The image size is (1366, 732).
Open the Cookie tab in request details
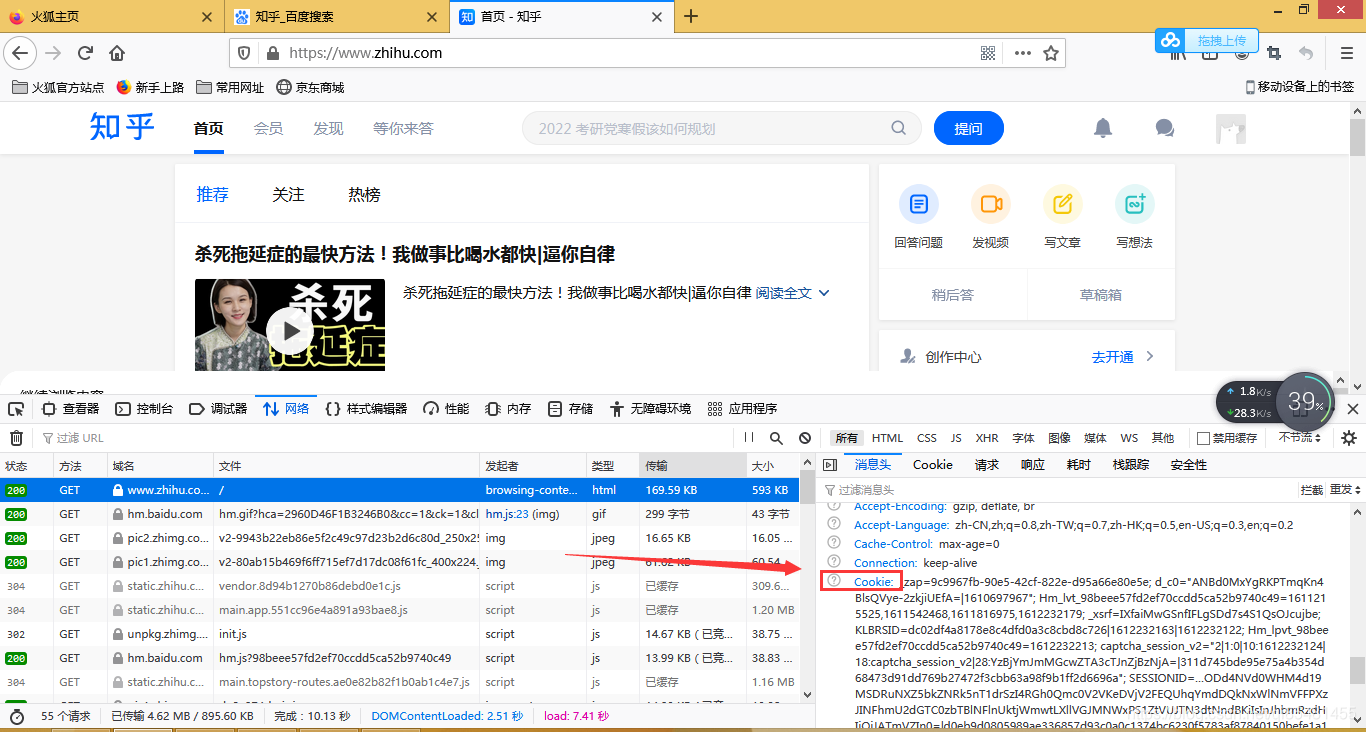933,464
